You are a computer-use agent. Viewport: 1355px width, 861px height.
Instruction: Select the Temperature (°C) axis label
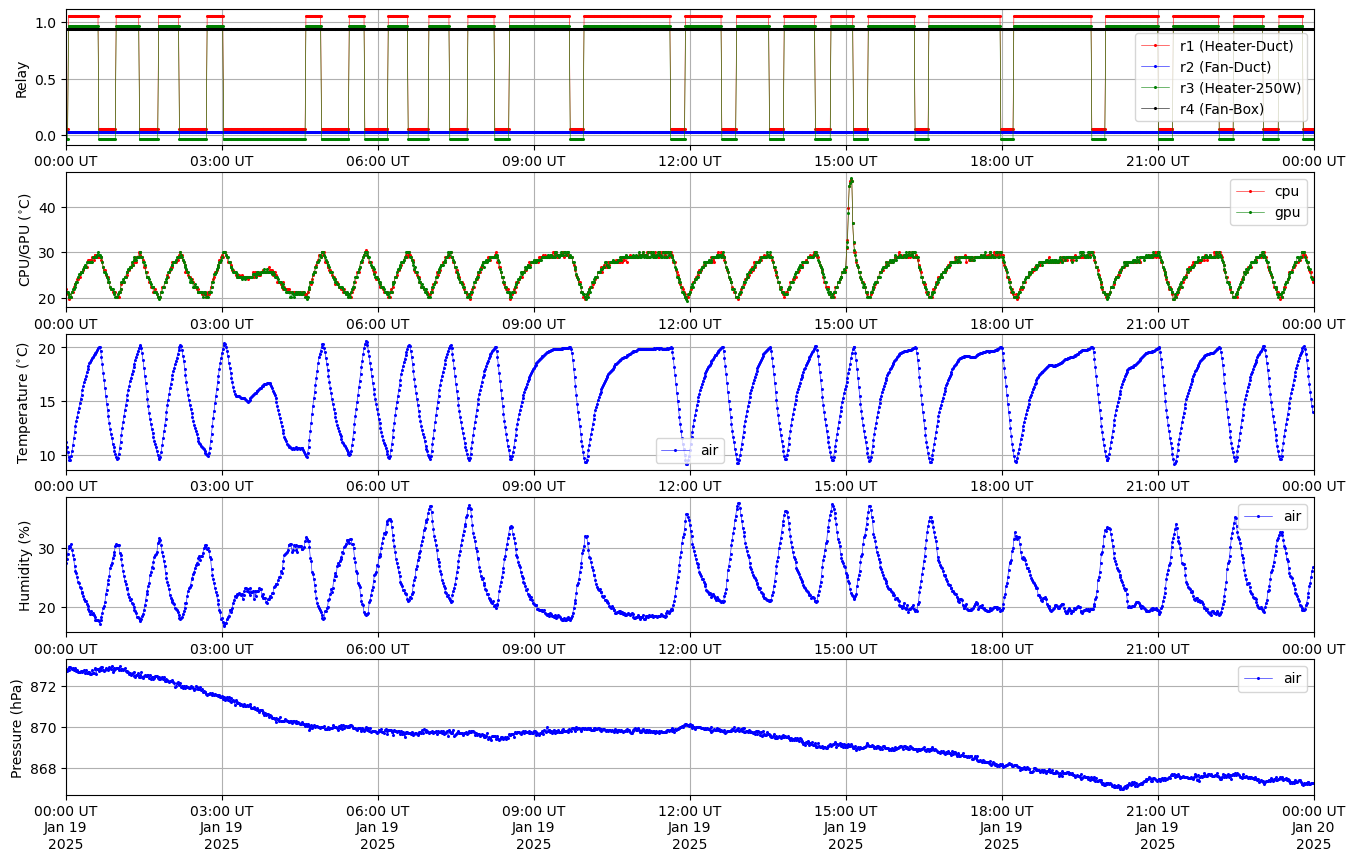(x=25, y=402)
